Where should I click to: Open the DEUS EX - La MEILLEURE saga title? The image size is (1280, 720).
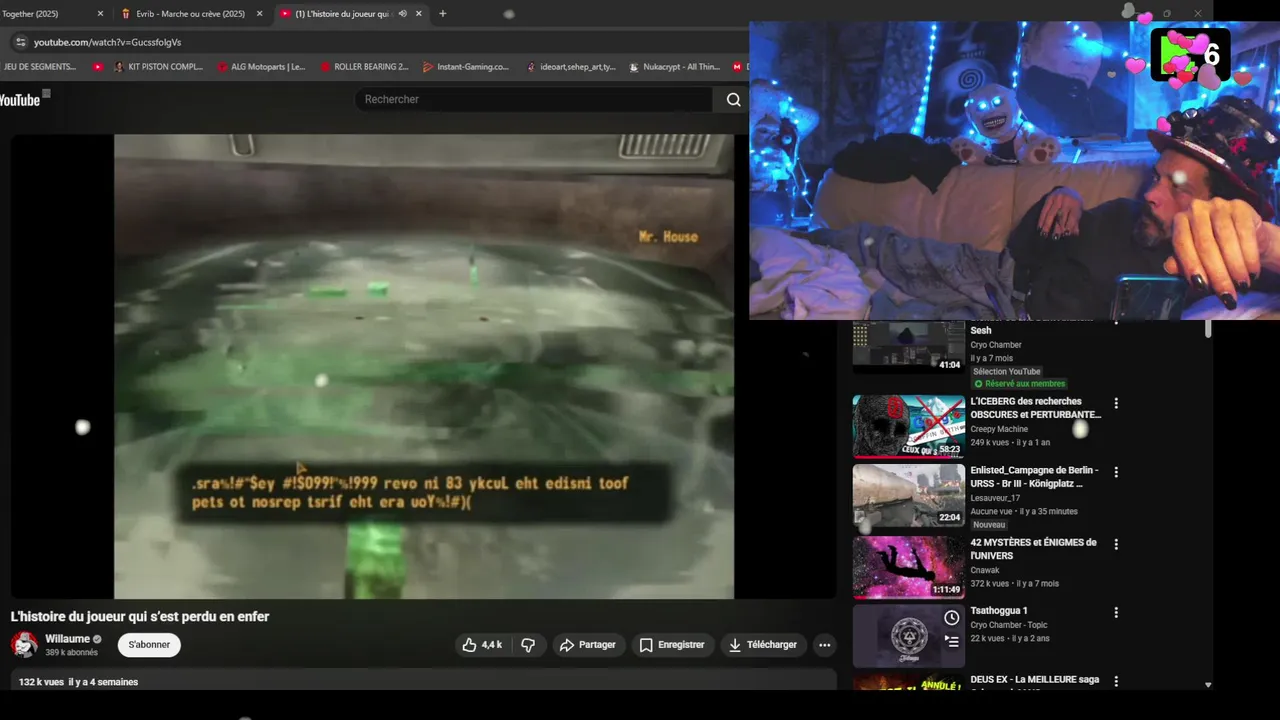coord(1034,680)
